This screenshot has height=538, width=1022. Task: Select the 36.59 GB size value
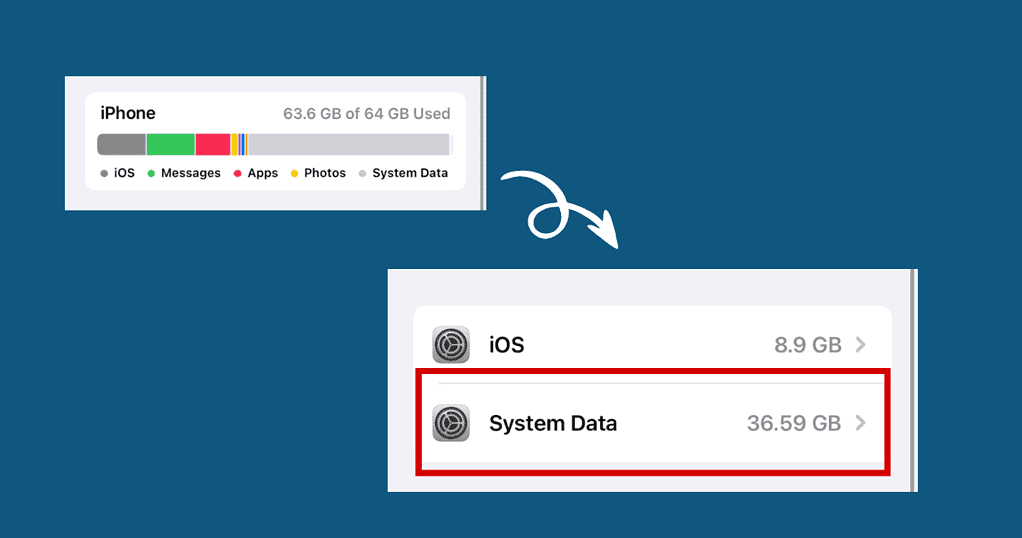pos(793,423)
